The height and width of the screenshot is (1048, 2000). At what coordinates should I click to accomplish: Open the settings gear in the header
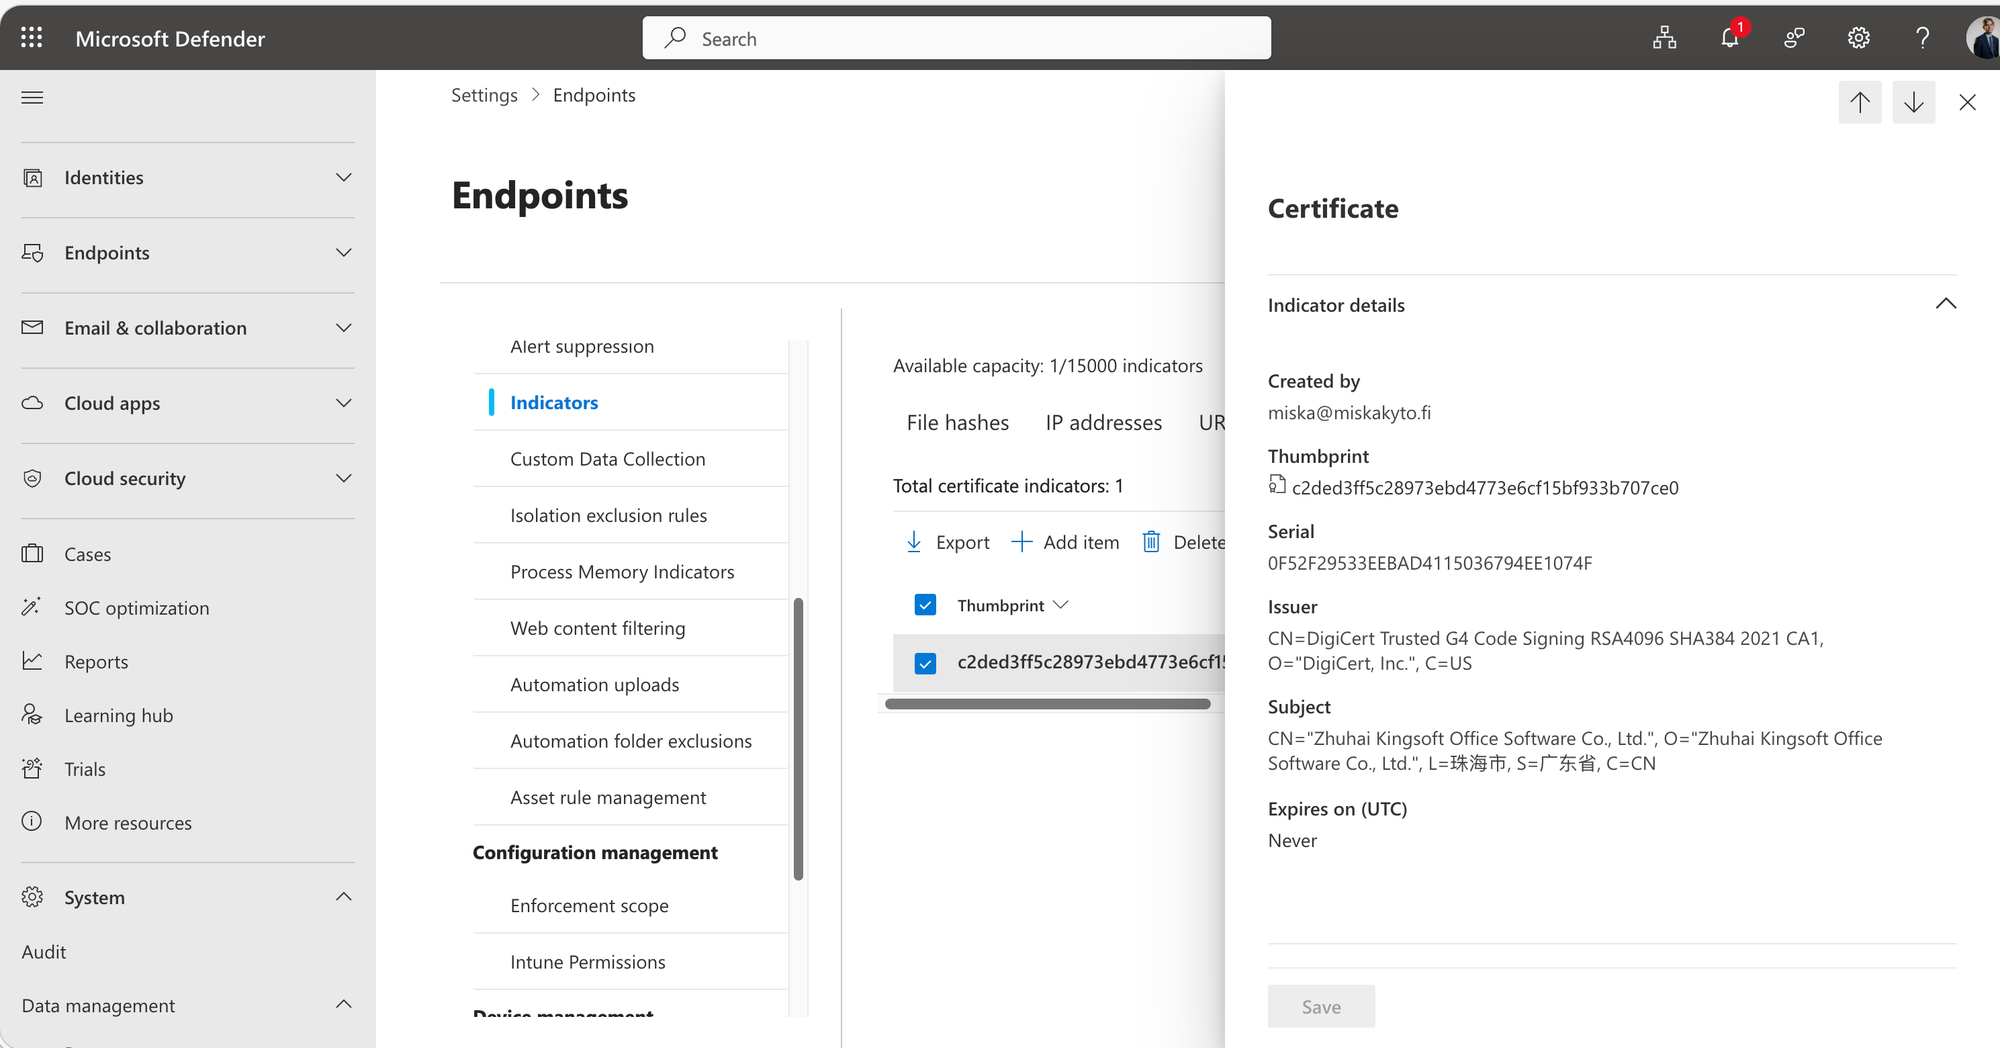[x=1858, y=38]
